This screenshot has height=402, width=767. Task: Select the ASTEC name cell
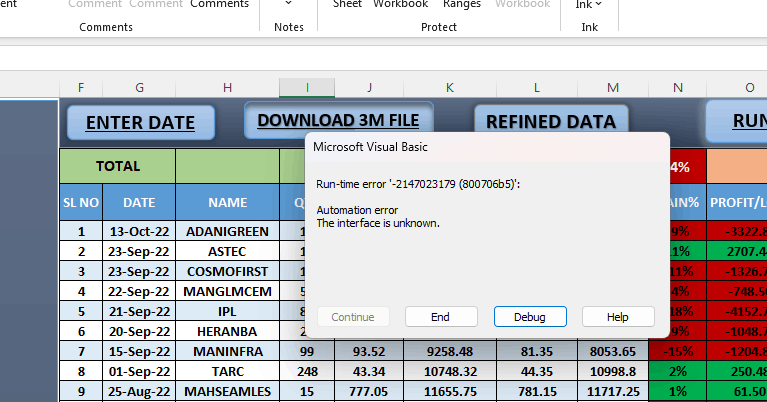coord(227,251)
